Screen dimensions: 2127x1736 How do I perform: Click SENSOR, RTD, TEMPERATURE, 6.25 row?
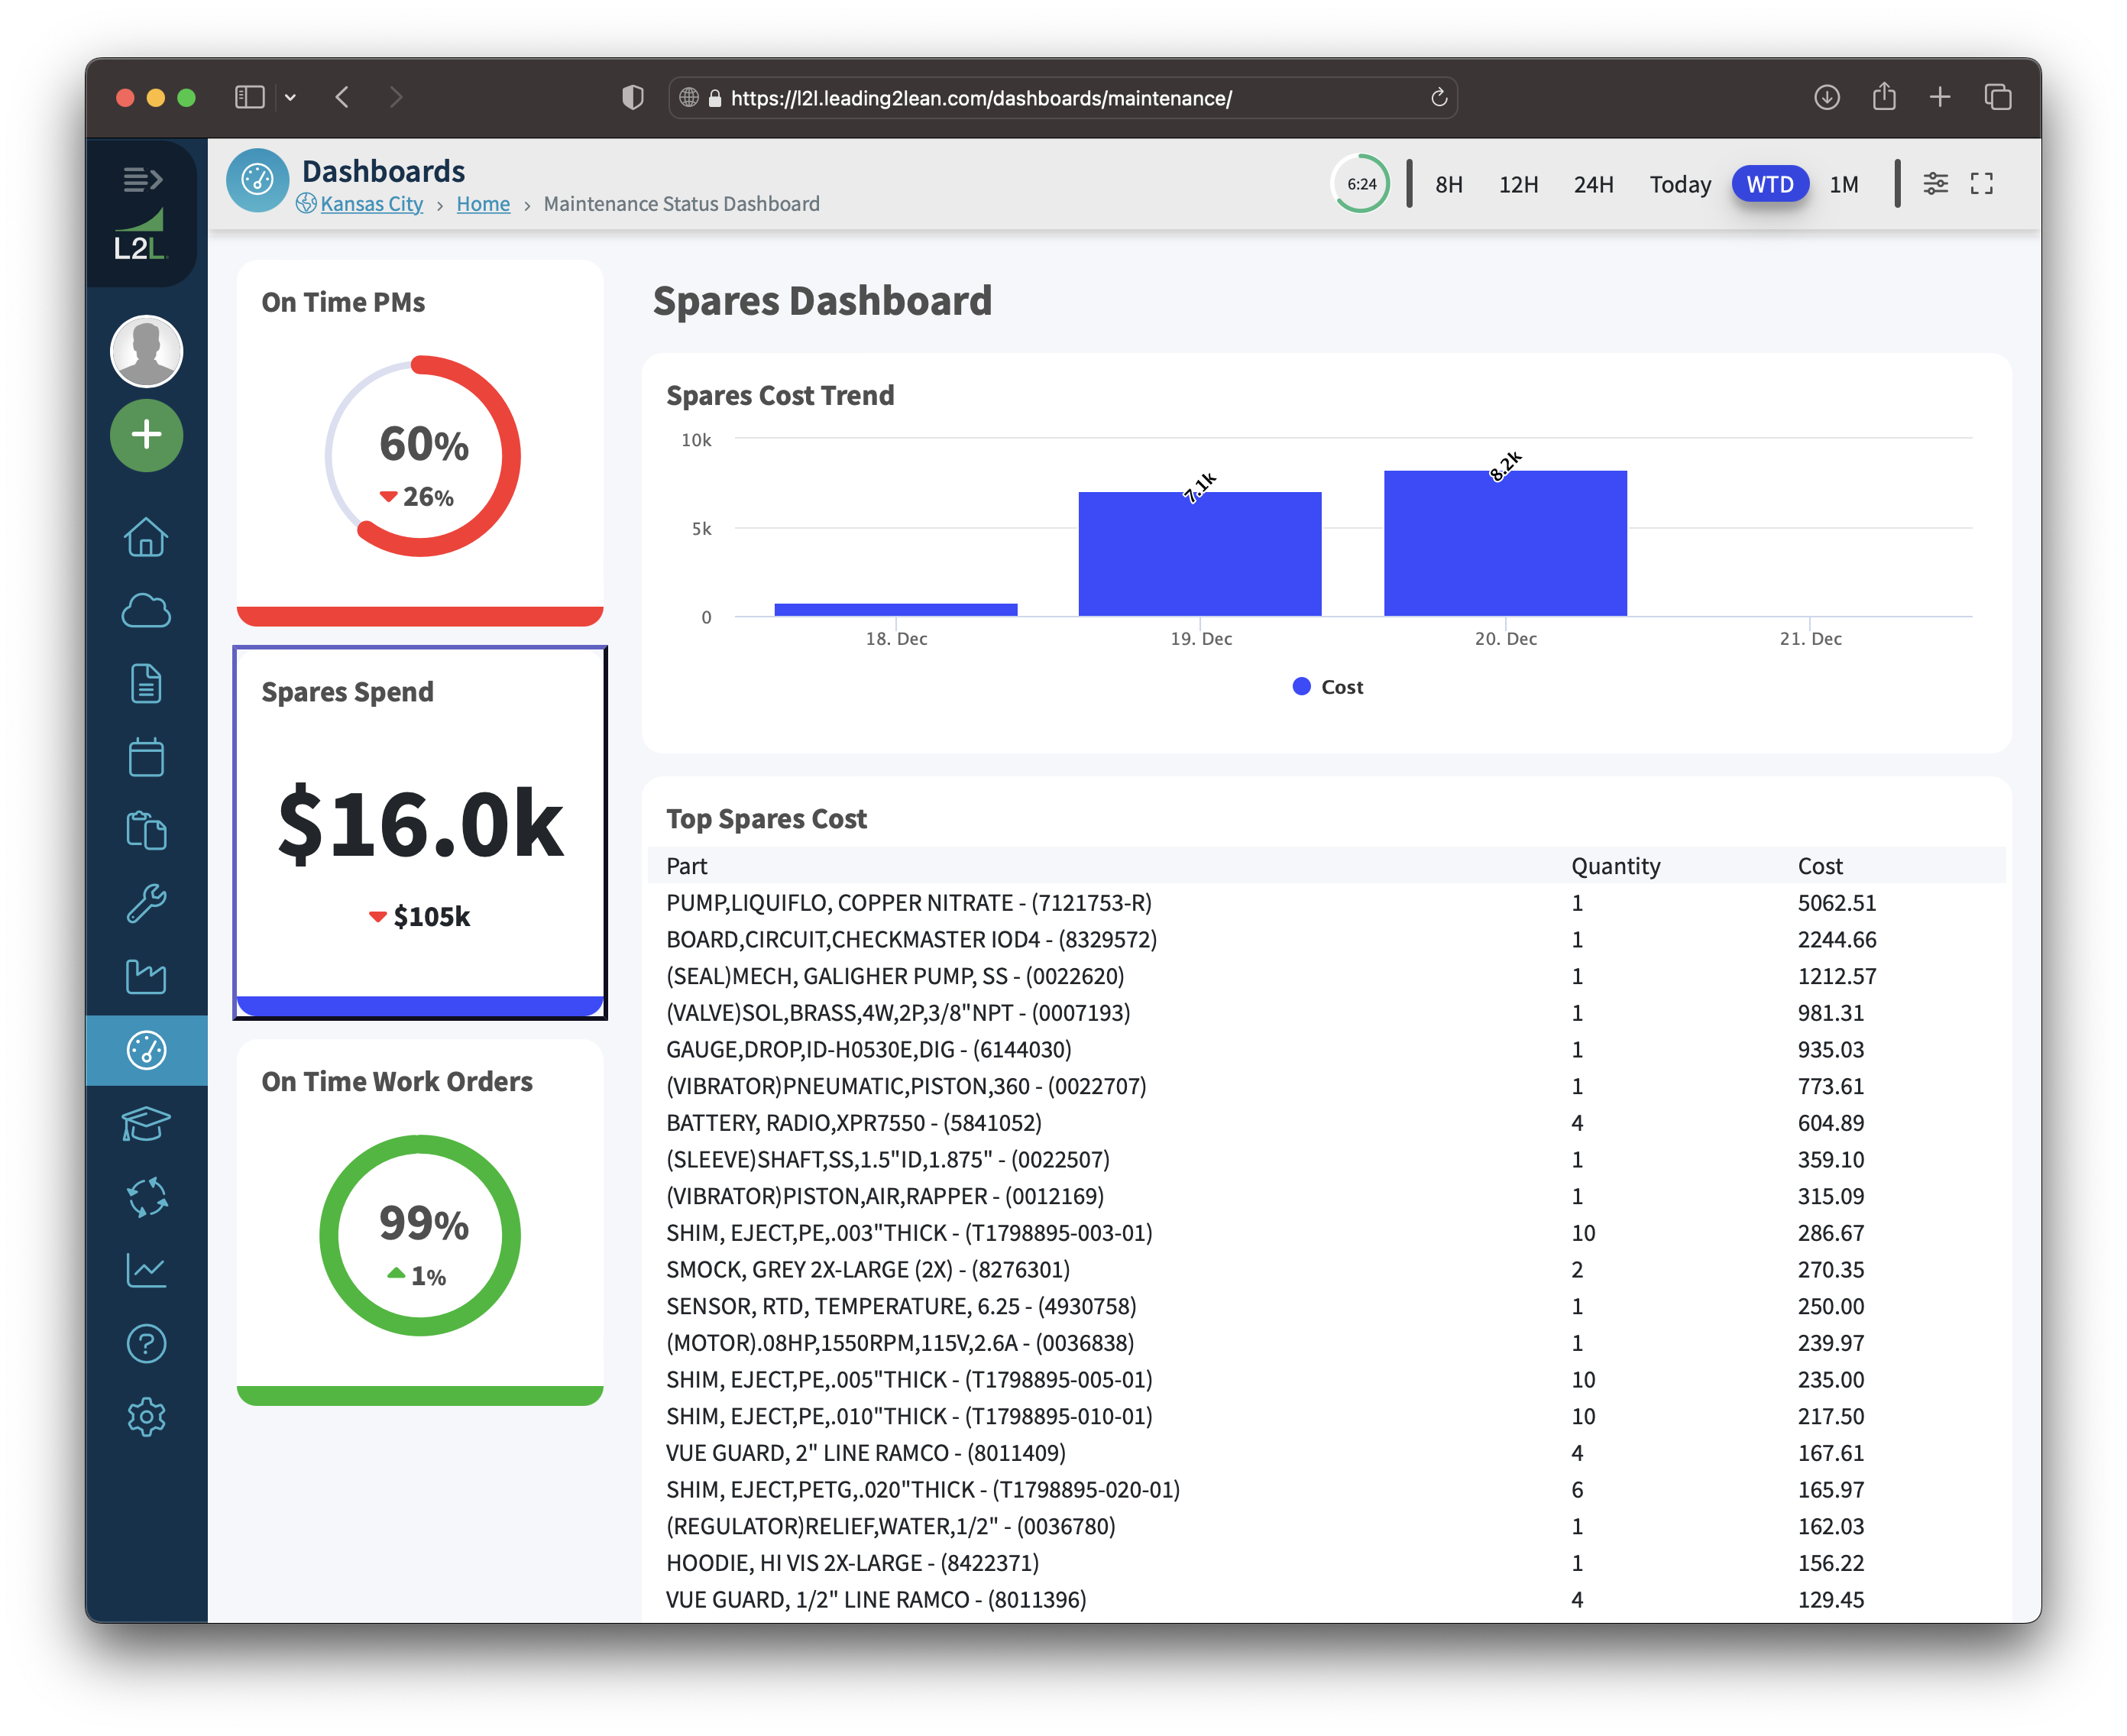click(x=1326, y=1306)
